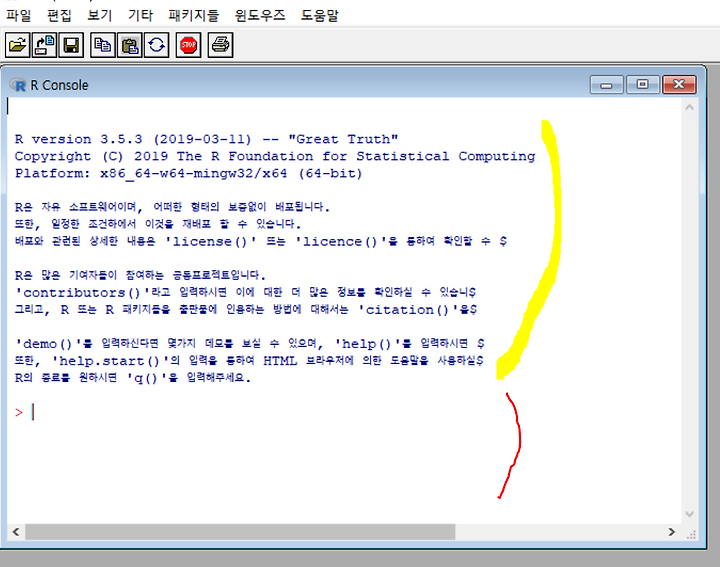The width and height of the screenshot is (720, 567).
Task: Click the 'R version 3.5.3' text line
Action: tap(206, 139)
